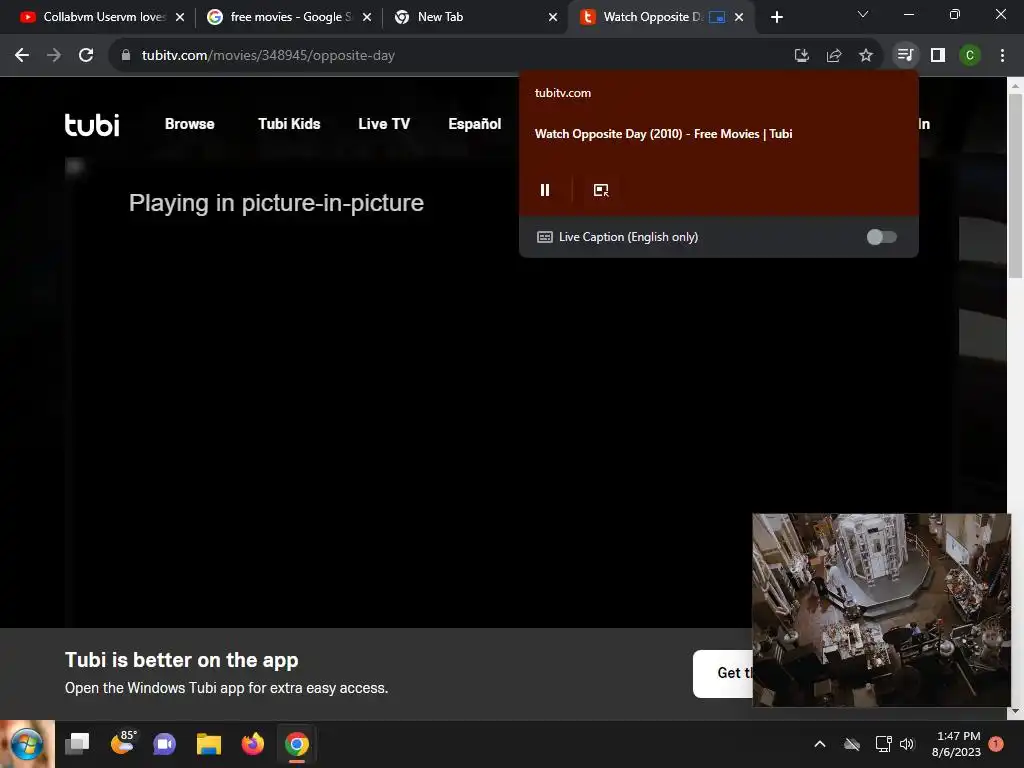Screen dimensions: 1024x768
Task: Bookmark this tab with star icon
Action: click(866, 56)
